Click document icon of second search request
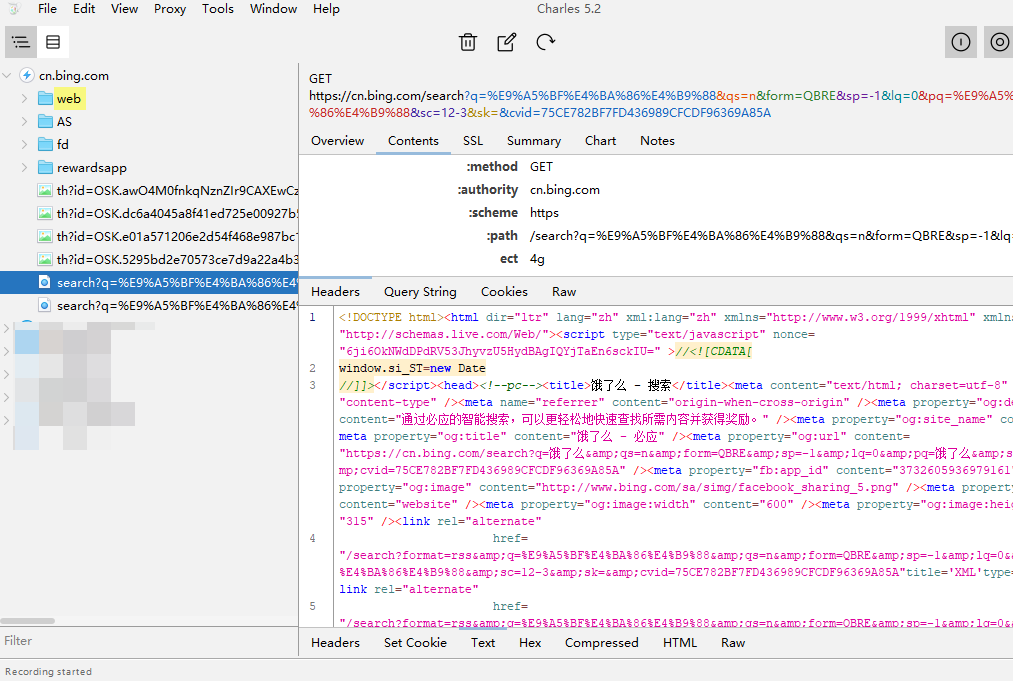Screen dimensions: 1013x681 click(45, 306)
